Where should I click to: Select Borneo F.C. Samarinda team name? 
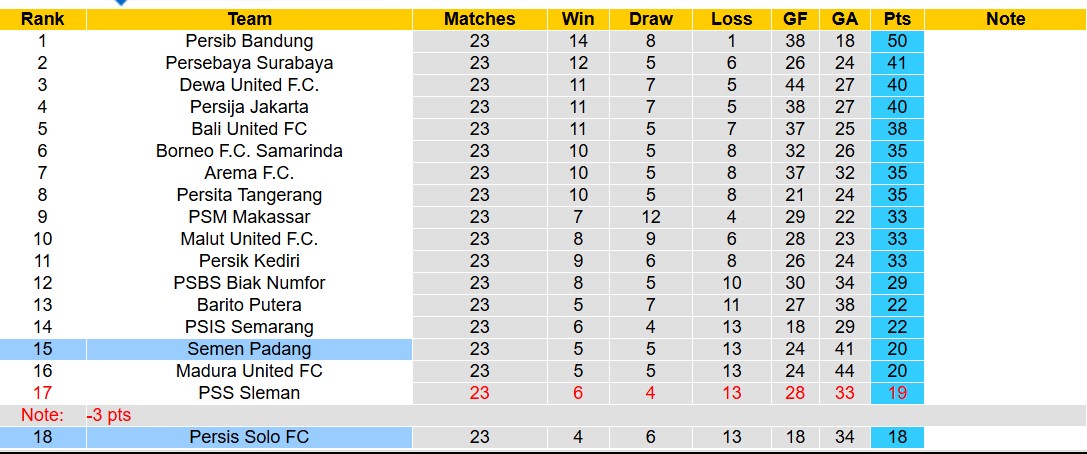pos(249,151)
